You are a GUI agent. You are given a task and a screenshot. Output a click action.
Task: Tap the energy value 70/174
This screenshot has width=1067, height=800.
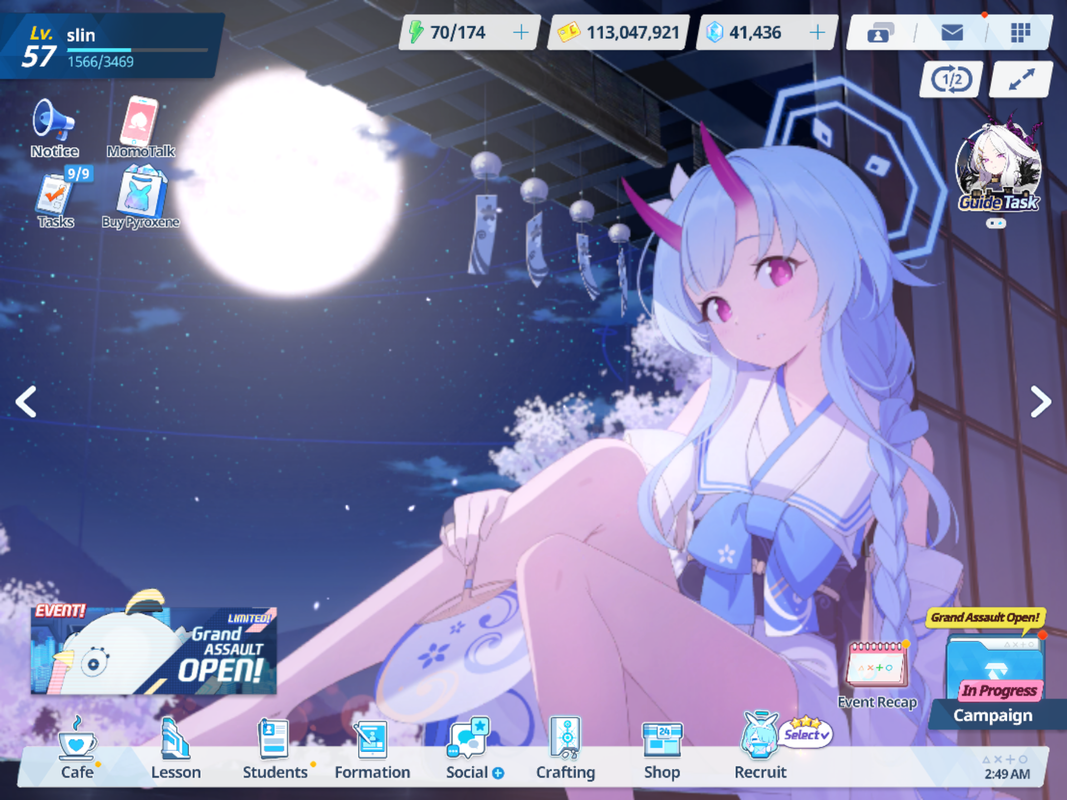(457, 32)
